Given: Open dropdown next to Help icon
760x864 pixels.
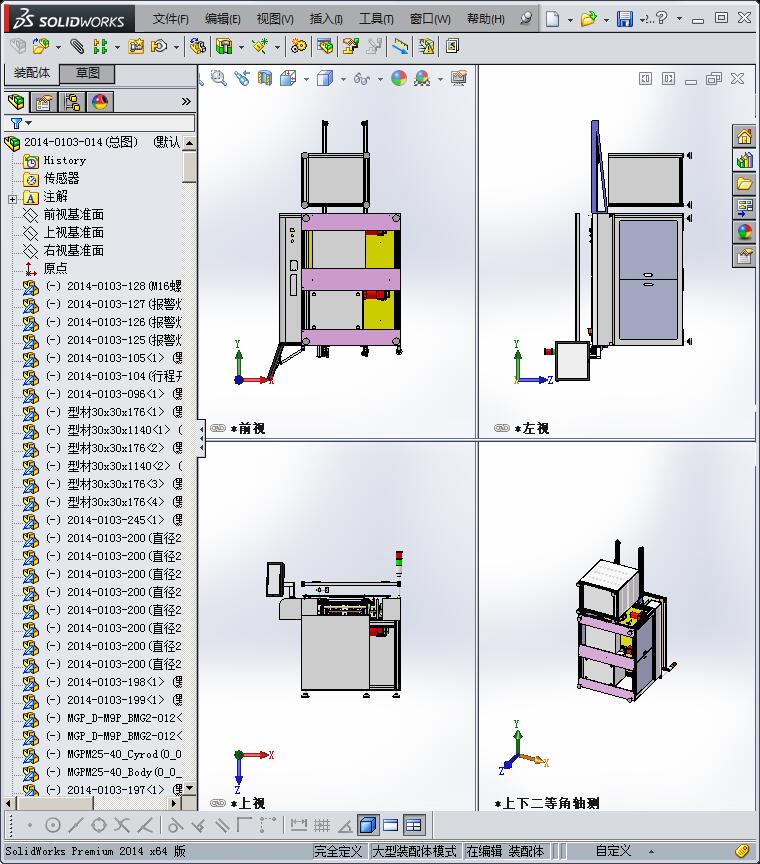Looking at the screenshot, I should pos(680,19).
